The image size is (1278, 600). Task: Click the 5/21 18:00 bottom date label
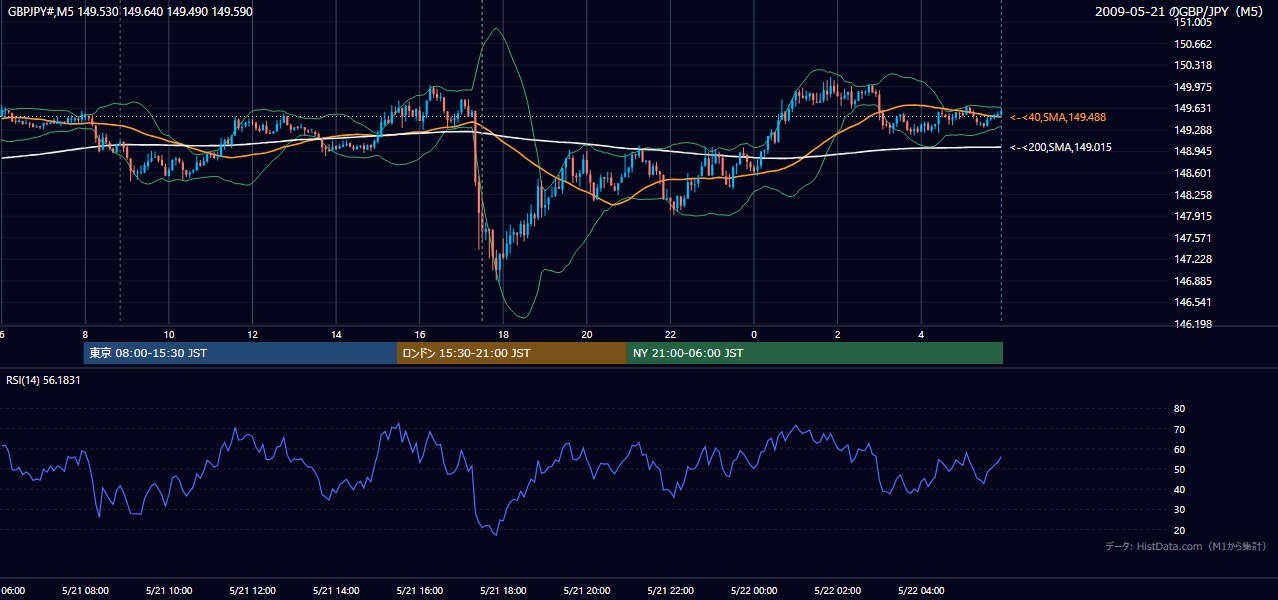503,591
